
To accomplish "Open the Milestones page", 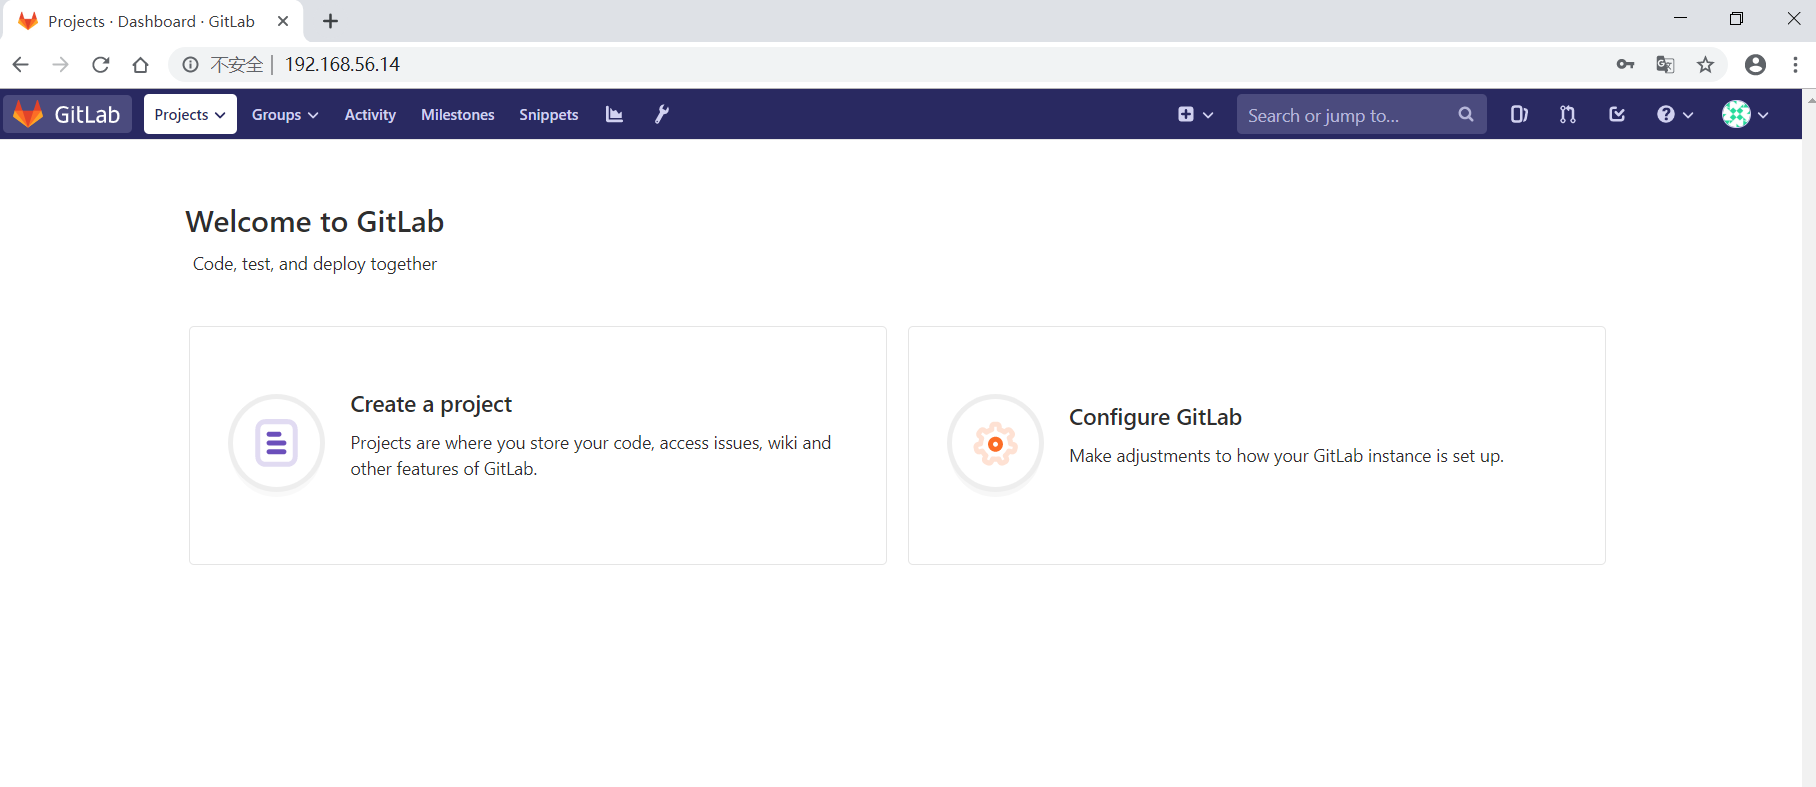I will 458,114.
